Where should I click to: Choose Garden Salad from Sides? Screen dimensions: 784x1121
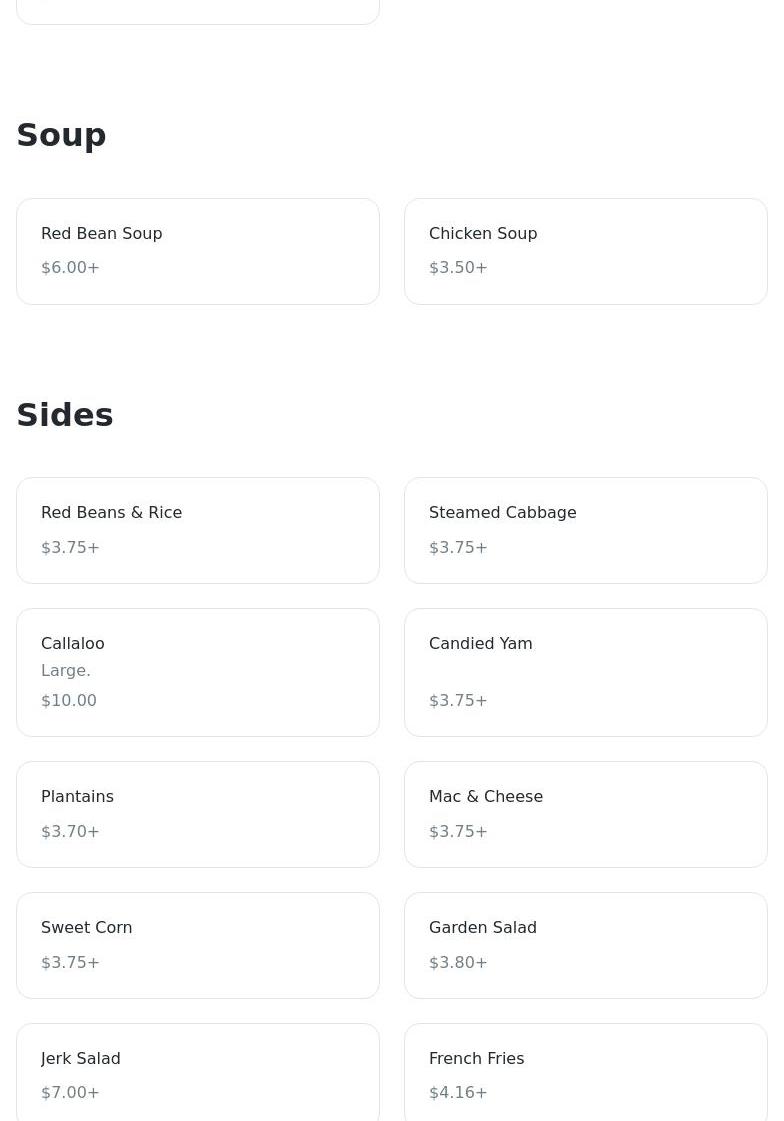[x=585, y=945]
